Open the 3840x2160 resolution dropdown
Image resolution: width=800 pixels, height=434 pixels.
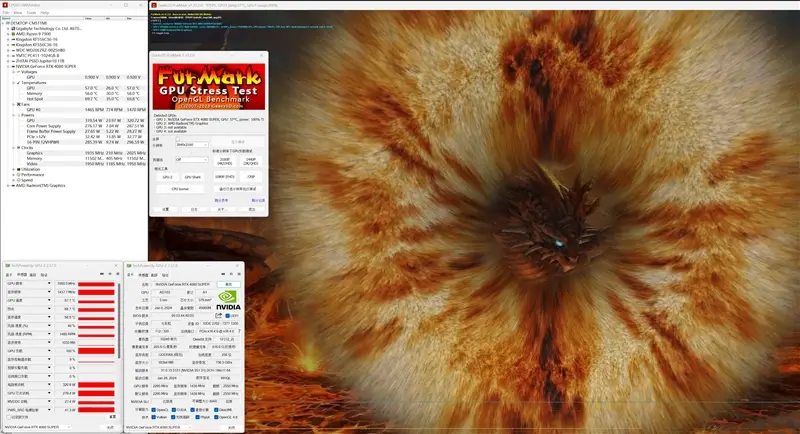click(191, 145)
